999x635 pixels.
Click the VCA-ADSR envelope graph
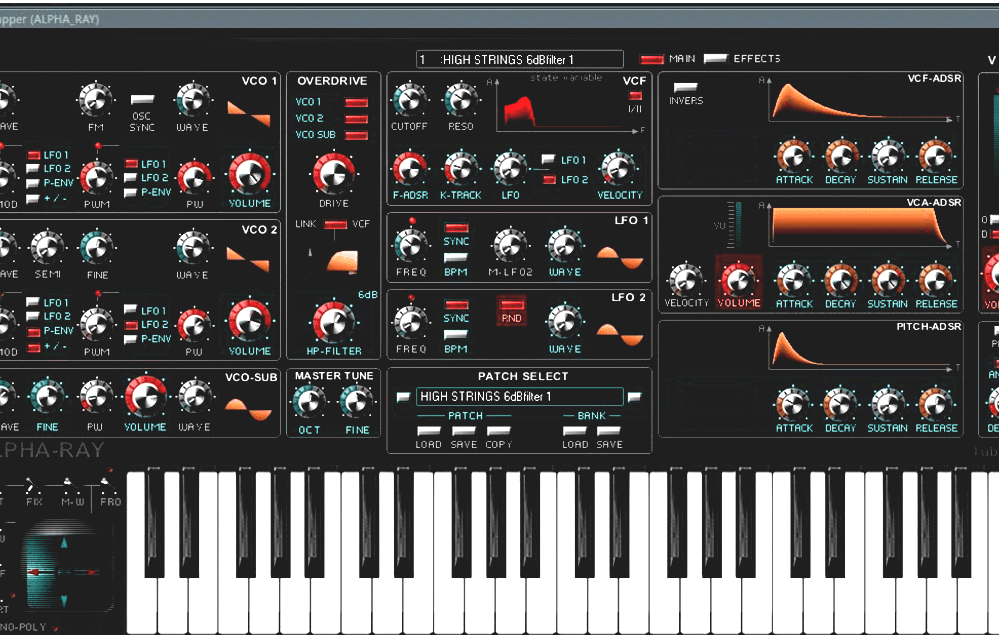(x=860, y=226)
